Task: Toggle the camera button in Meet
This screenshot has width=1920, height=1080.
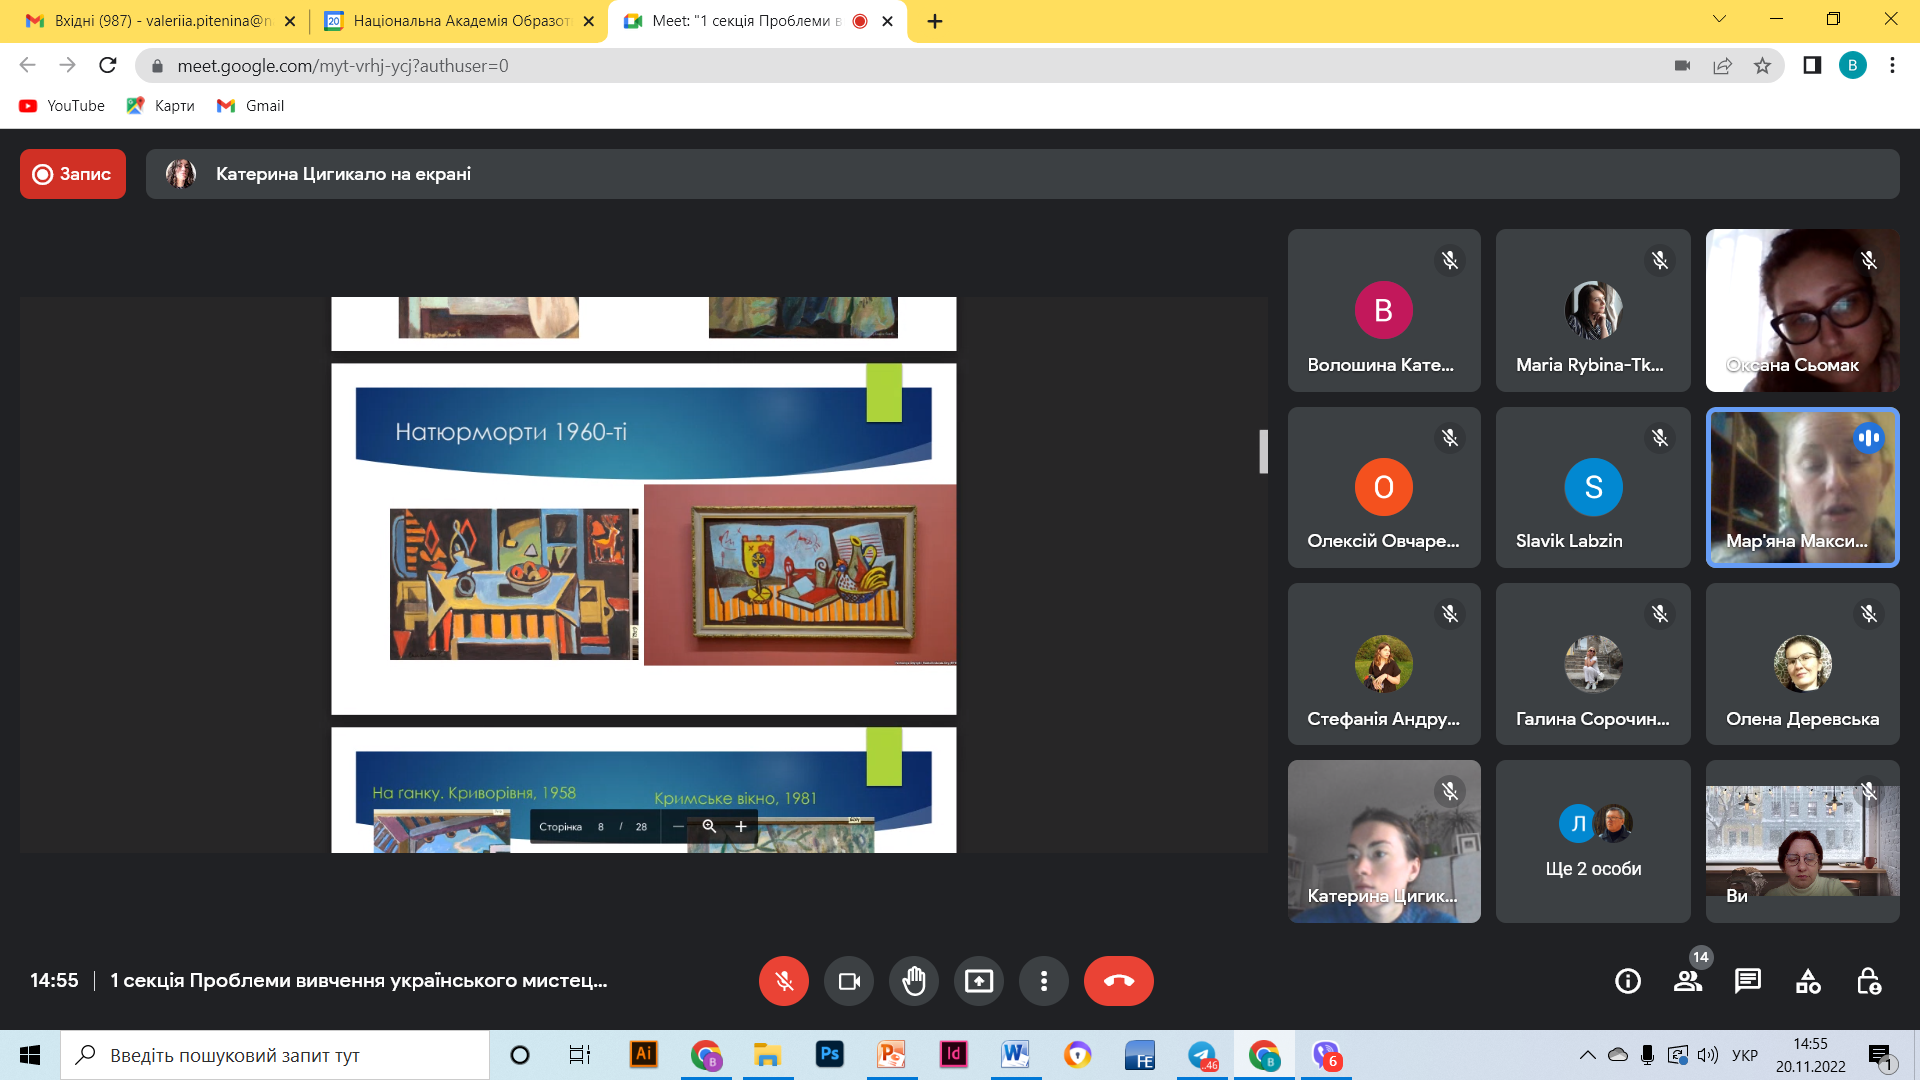Action: point(849,981)
